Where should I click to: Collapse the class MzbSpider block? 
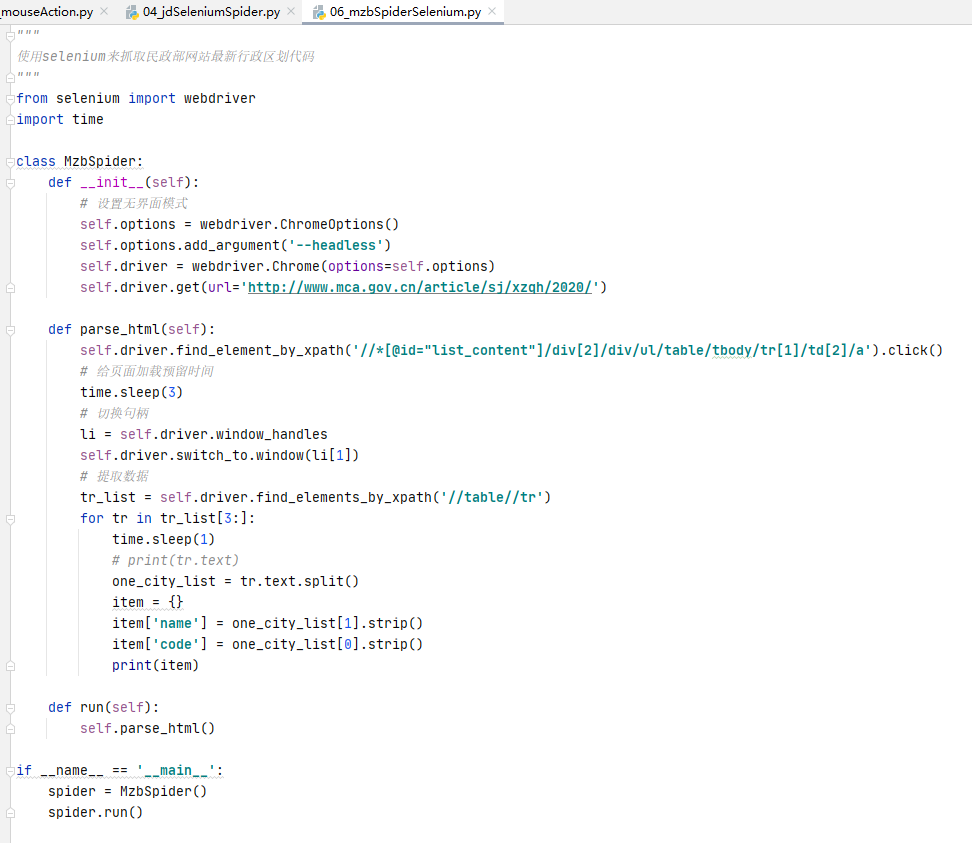pyautogui.click(x=11, y=162)
